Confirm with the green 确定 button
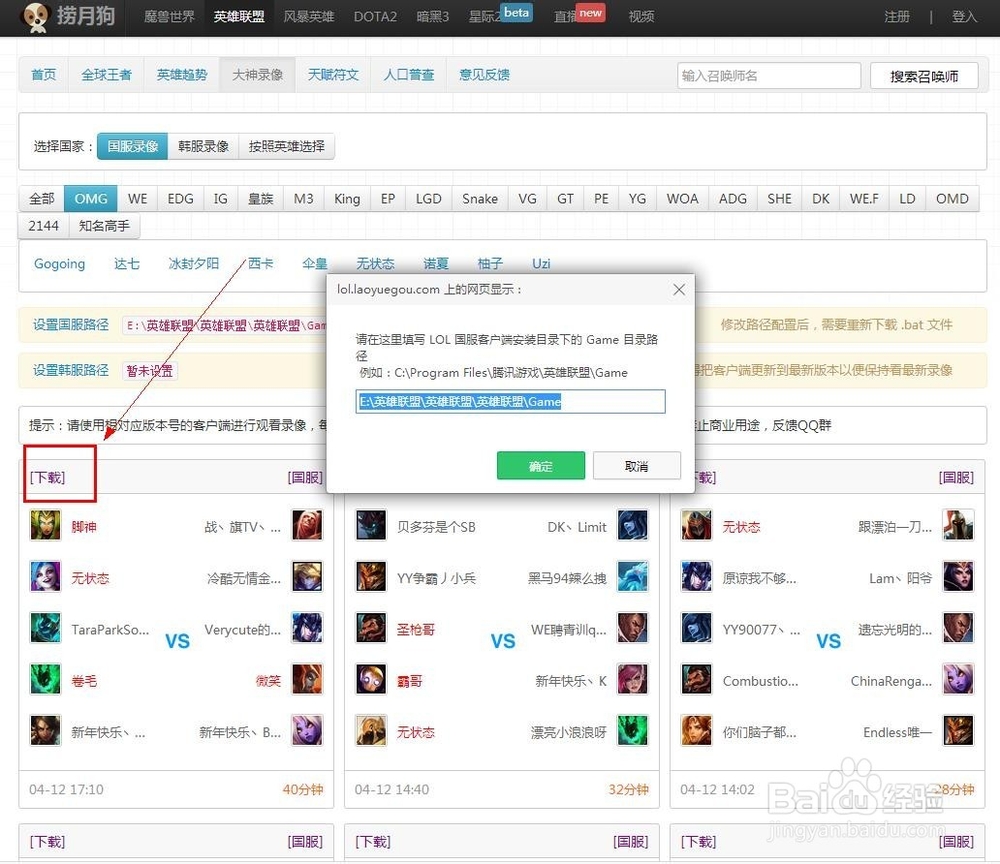Image resolution: width=1000 pixels, height=864 pixels. pos(540,465)
